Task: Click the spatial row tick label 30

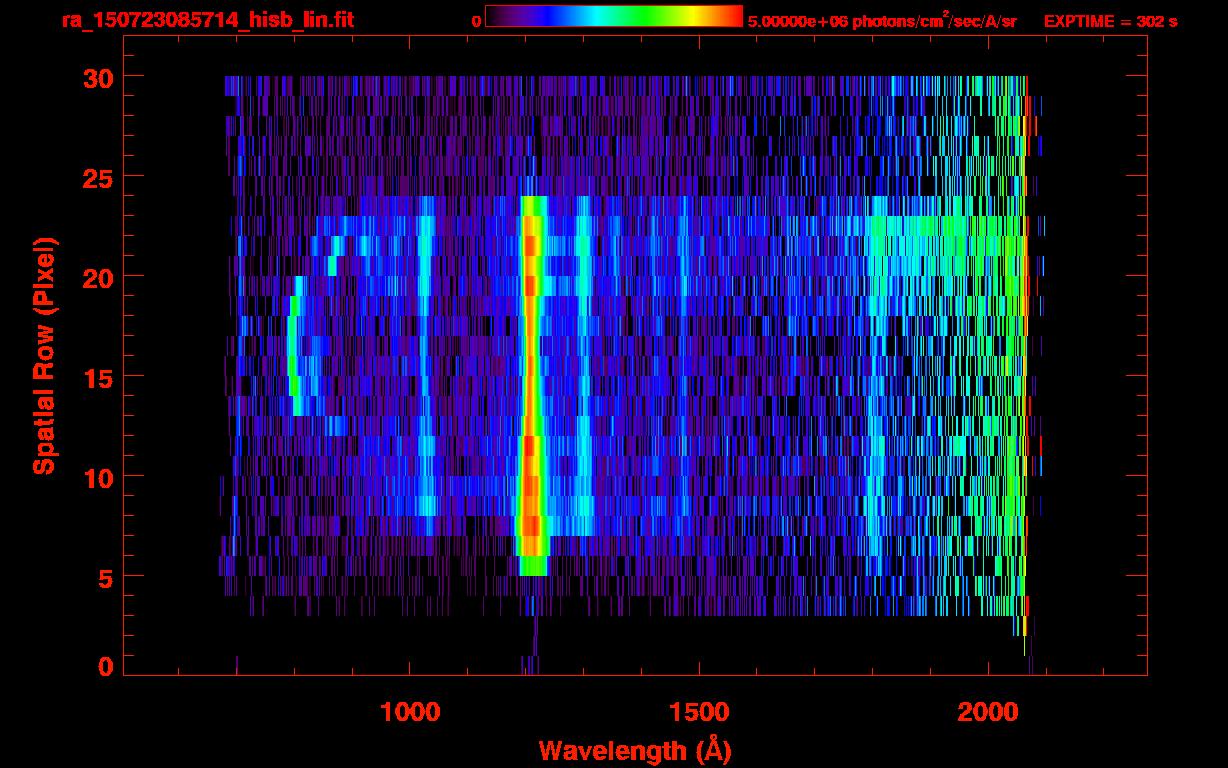Action: (x=98, y=77)
